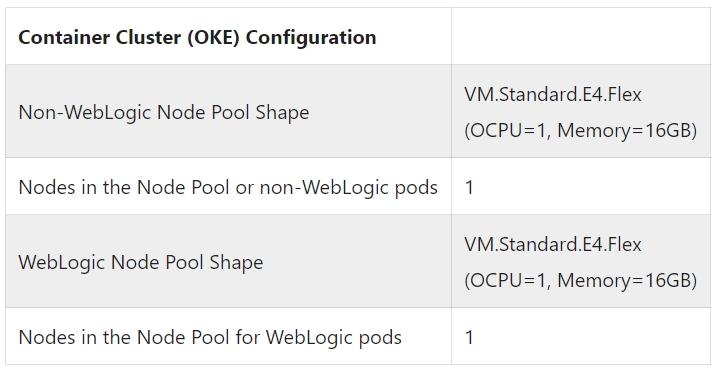Select Nodes in the Node Pool or non-WebLogic pods
The image size is (713, 368).
(x=228, y=187)
